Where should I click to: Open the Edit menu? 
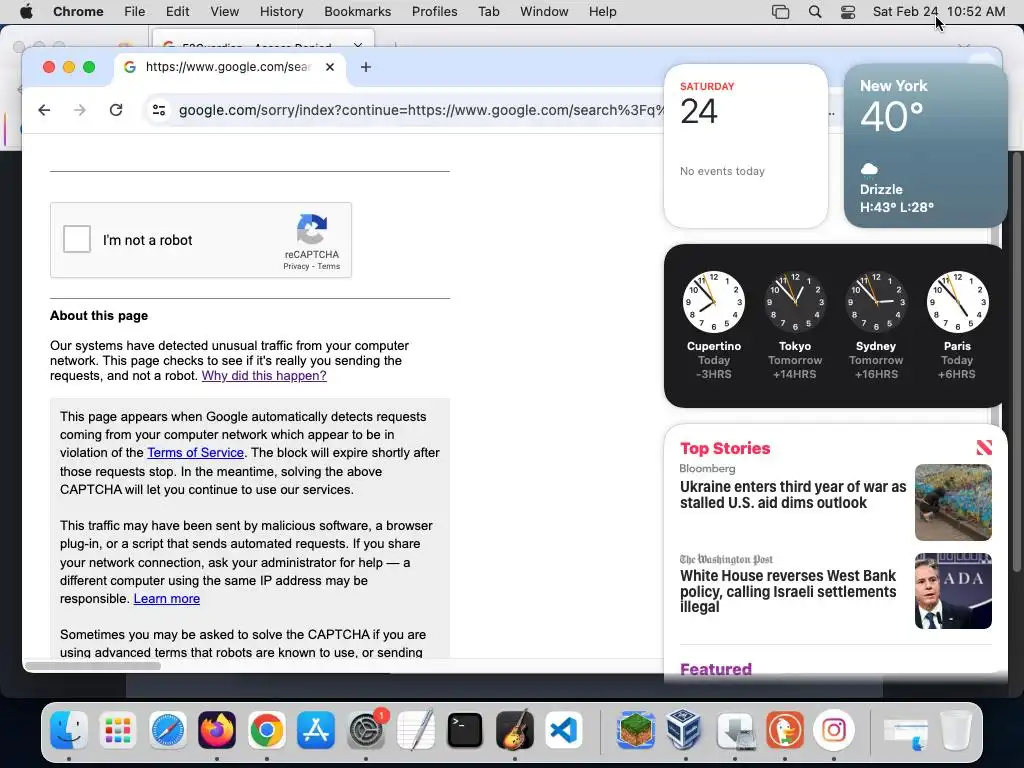click(x=177, y=11)
